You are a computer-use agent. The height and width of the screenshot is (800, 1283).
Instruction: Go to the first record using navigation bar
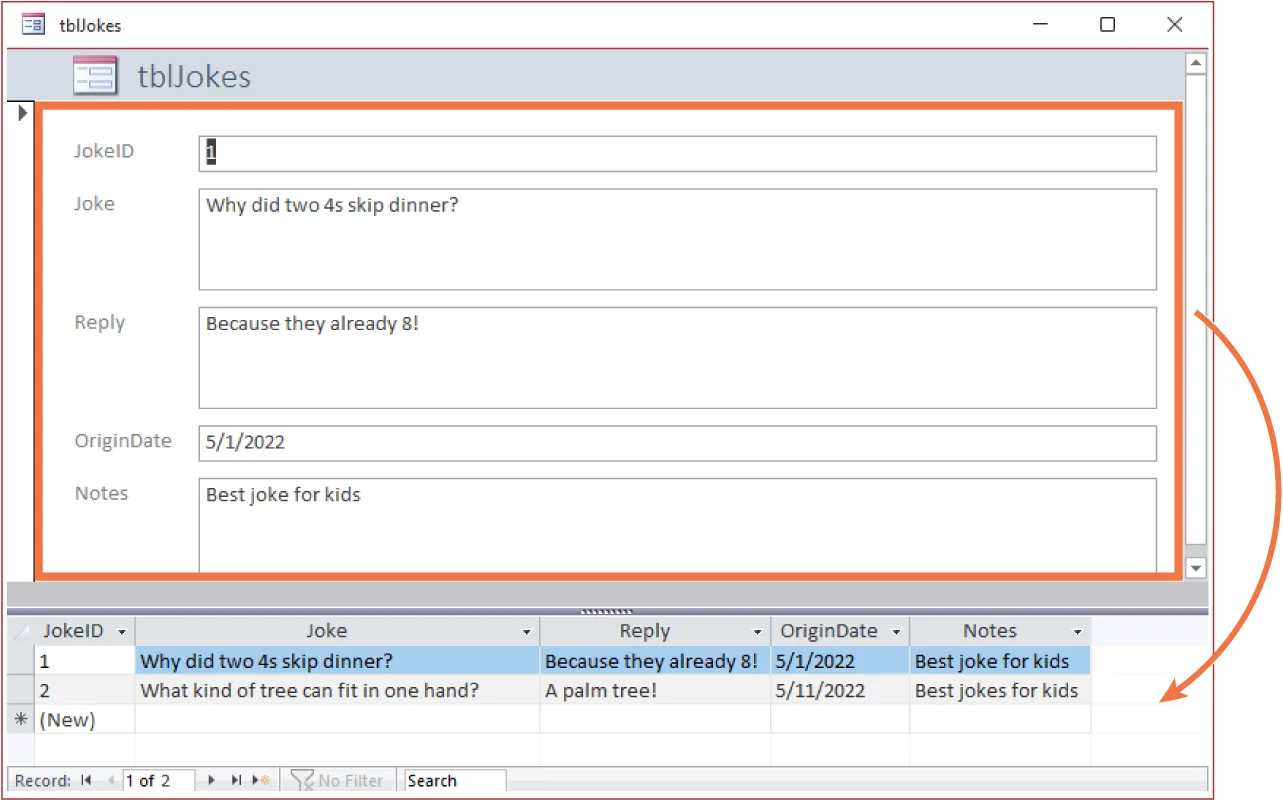[x=86, y=781]
